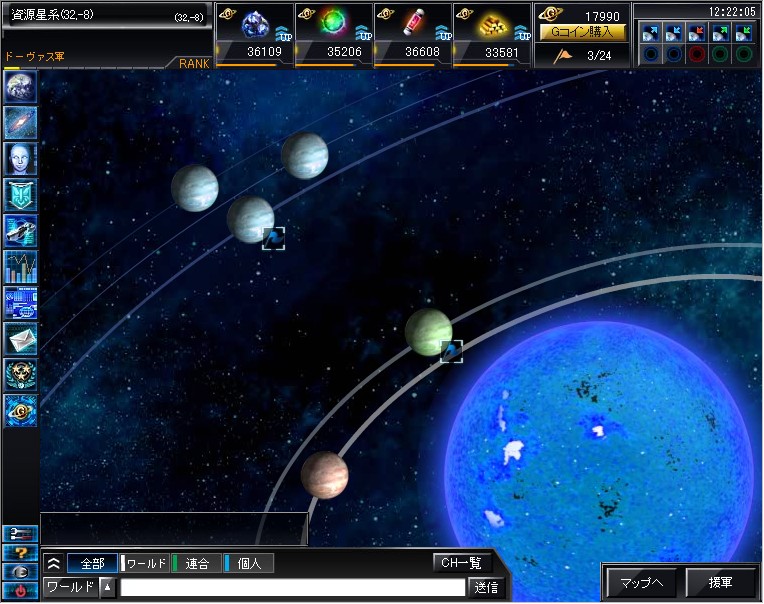The width and height of the screenshot is (764, 604).
Task: Open the G coin shop sidebar icon
Action: [x=20, y=411]
